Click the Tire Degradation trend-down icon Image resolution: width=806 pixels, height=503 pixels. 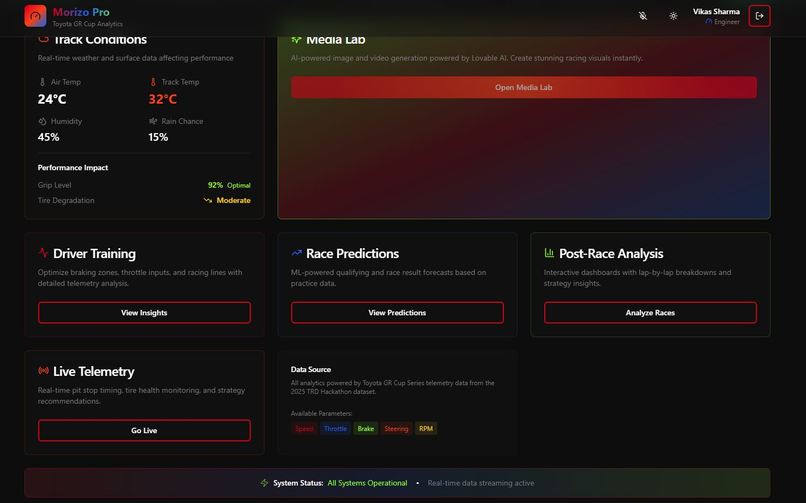point(208,200)
